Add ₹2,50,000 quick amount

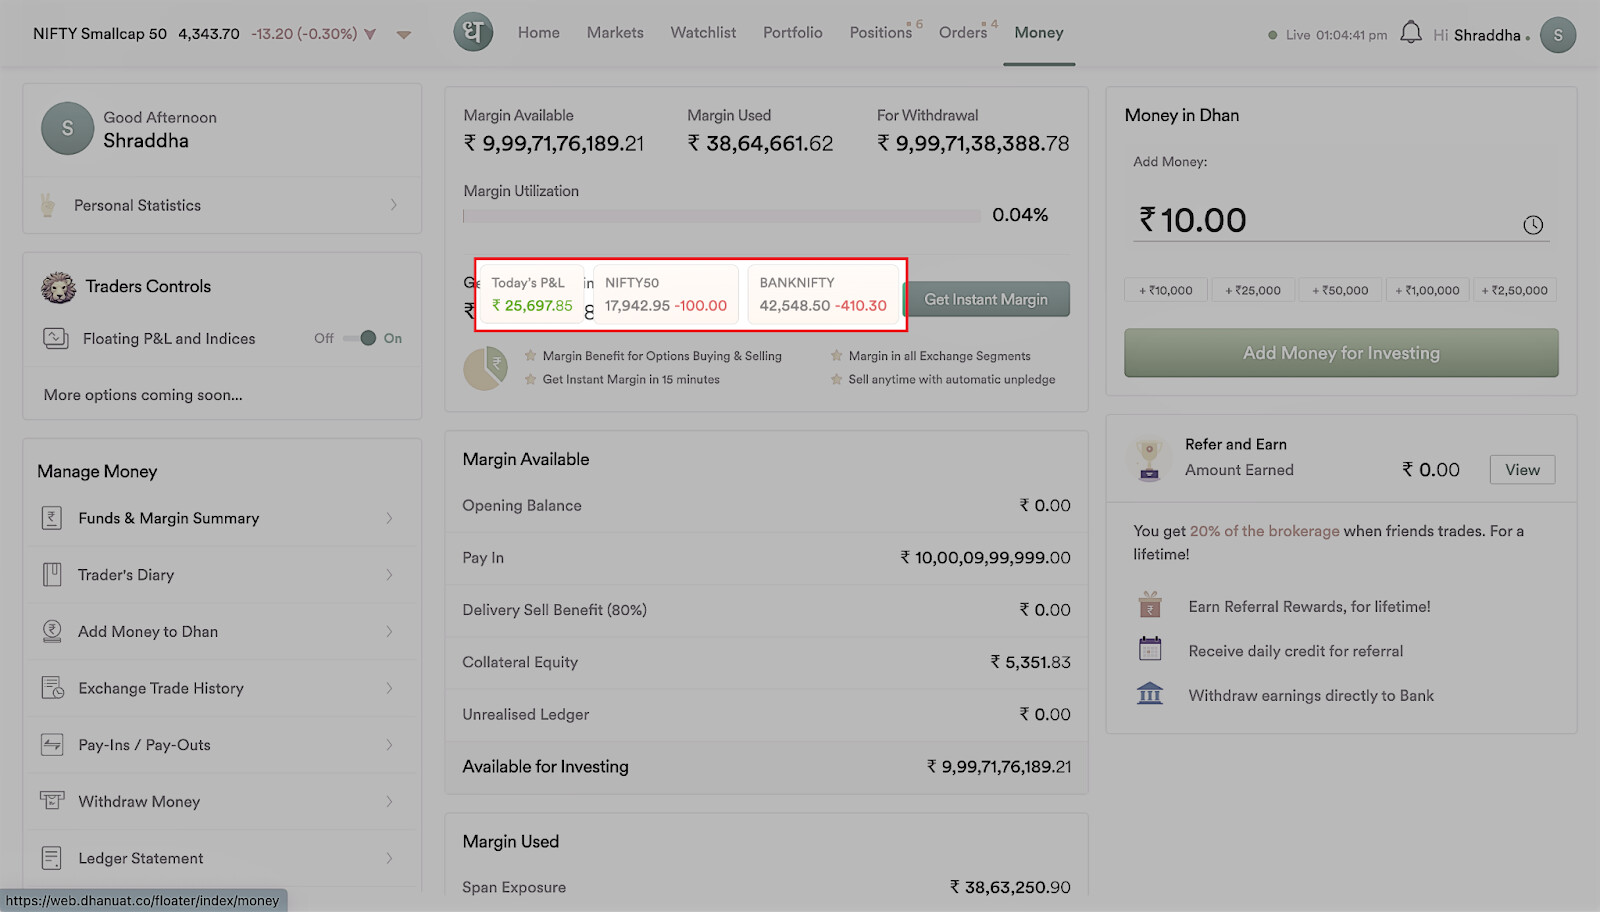point(1515,290)
